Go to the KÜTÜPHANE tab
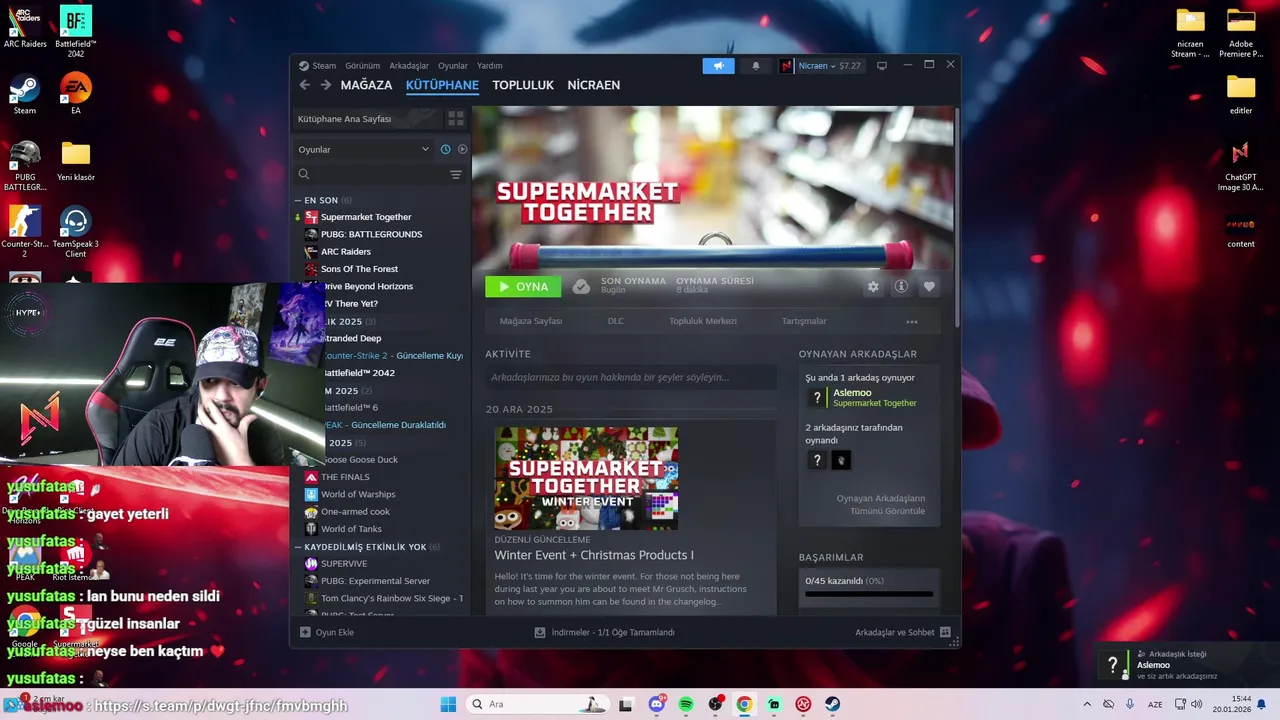Screen dimensions: 1280x720 click(x=442, y=85)
